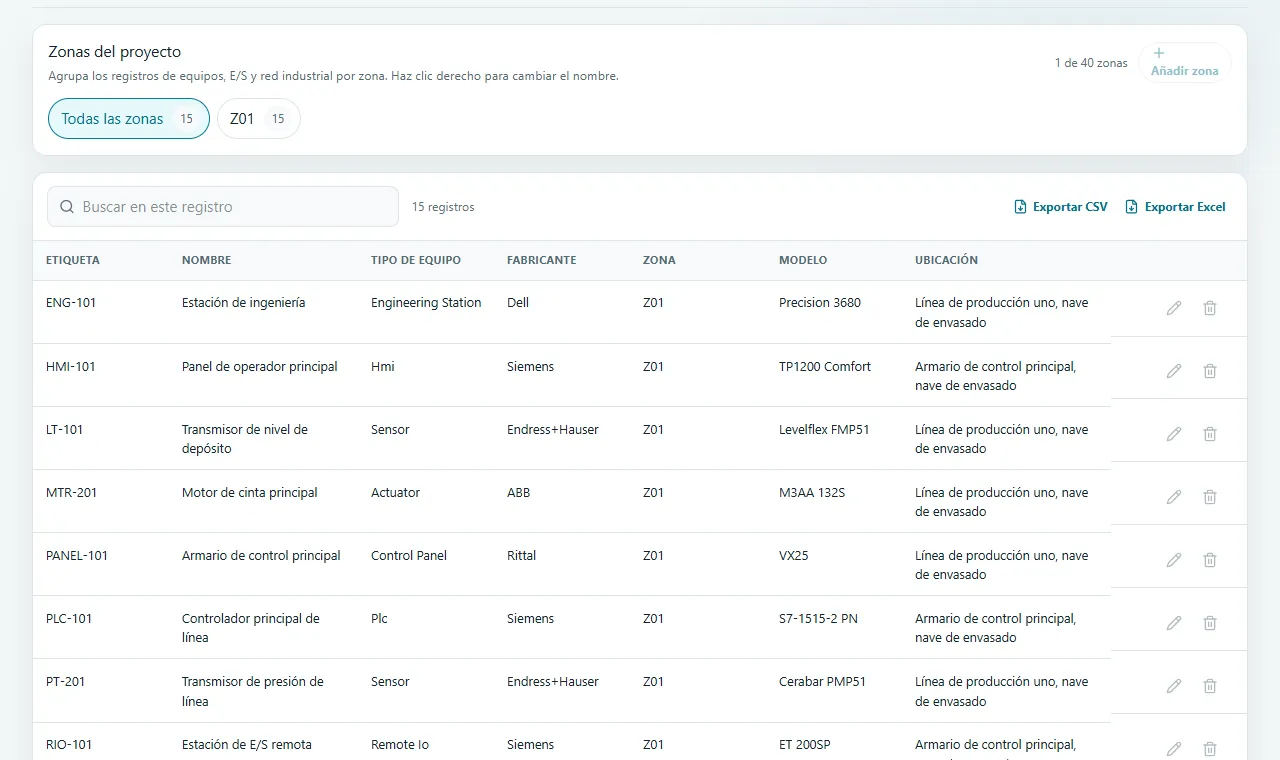Viewport: 1280px width, 760px height.
Task: Delete the PLC-101 row with trash icon
Action: 1210,623
